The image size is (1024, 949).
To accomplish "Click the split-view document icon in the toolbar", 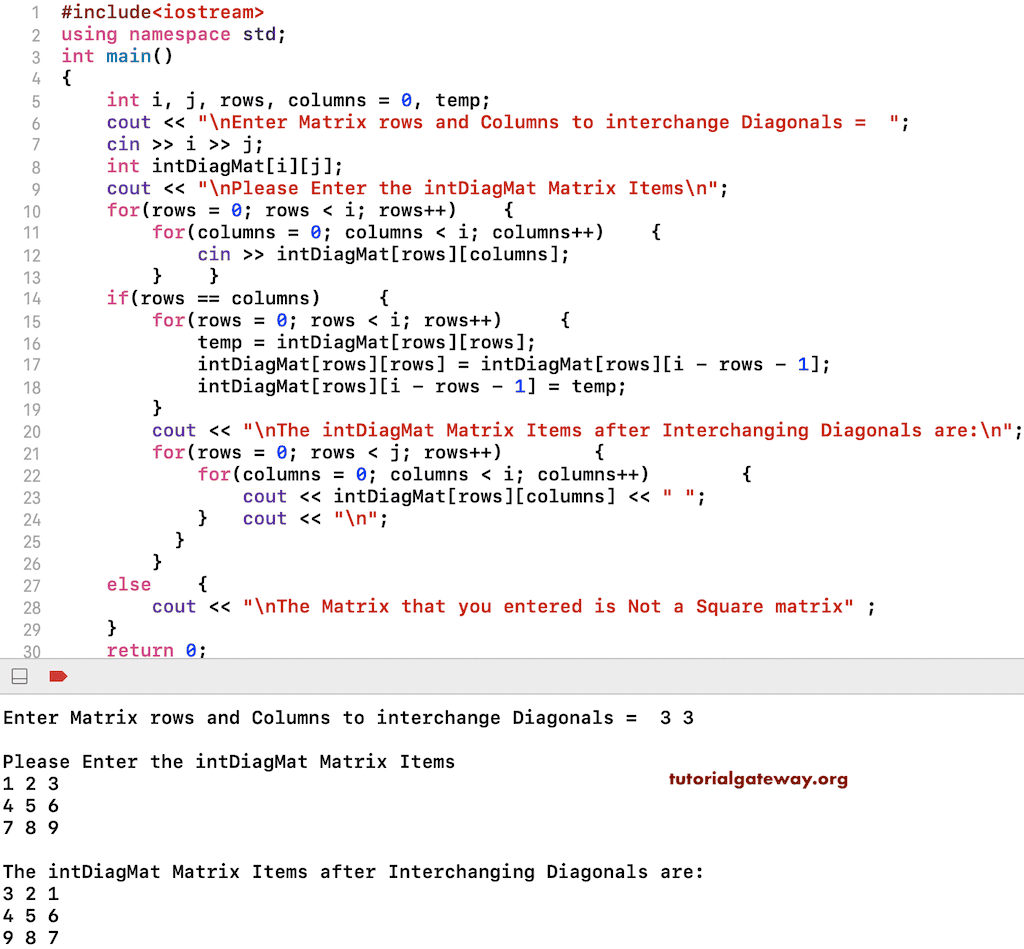I will [19, 676].
